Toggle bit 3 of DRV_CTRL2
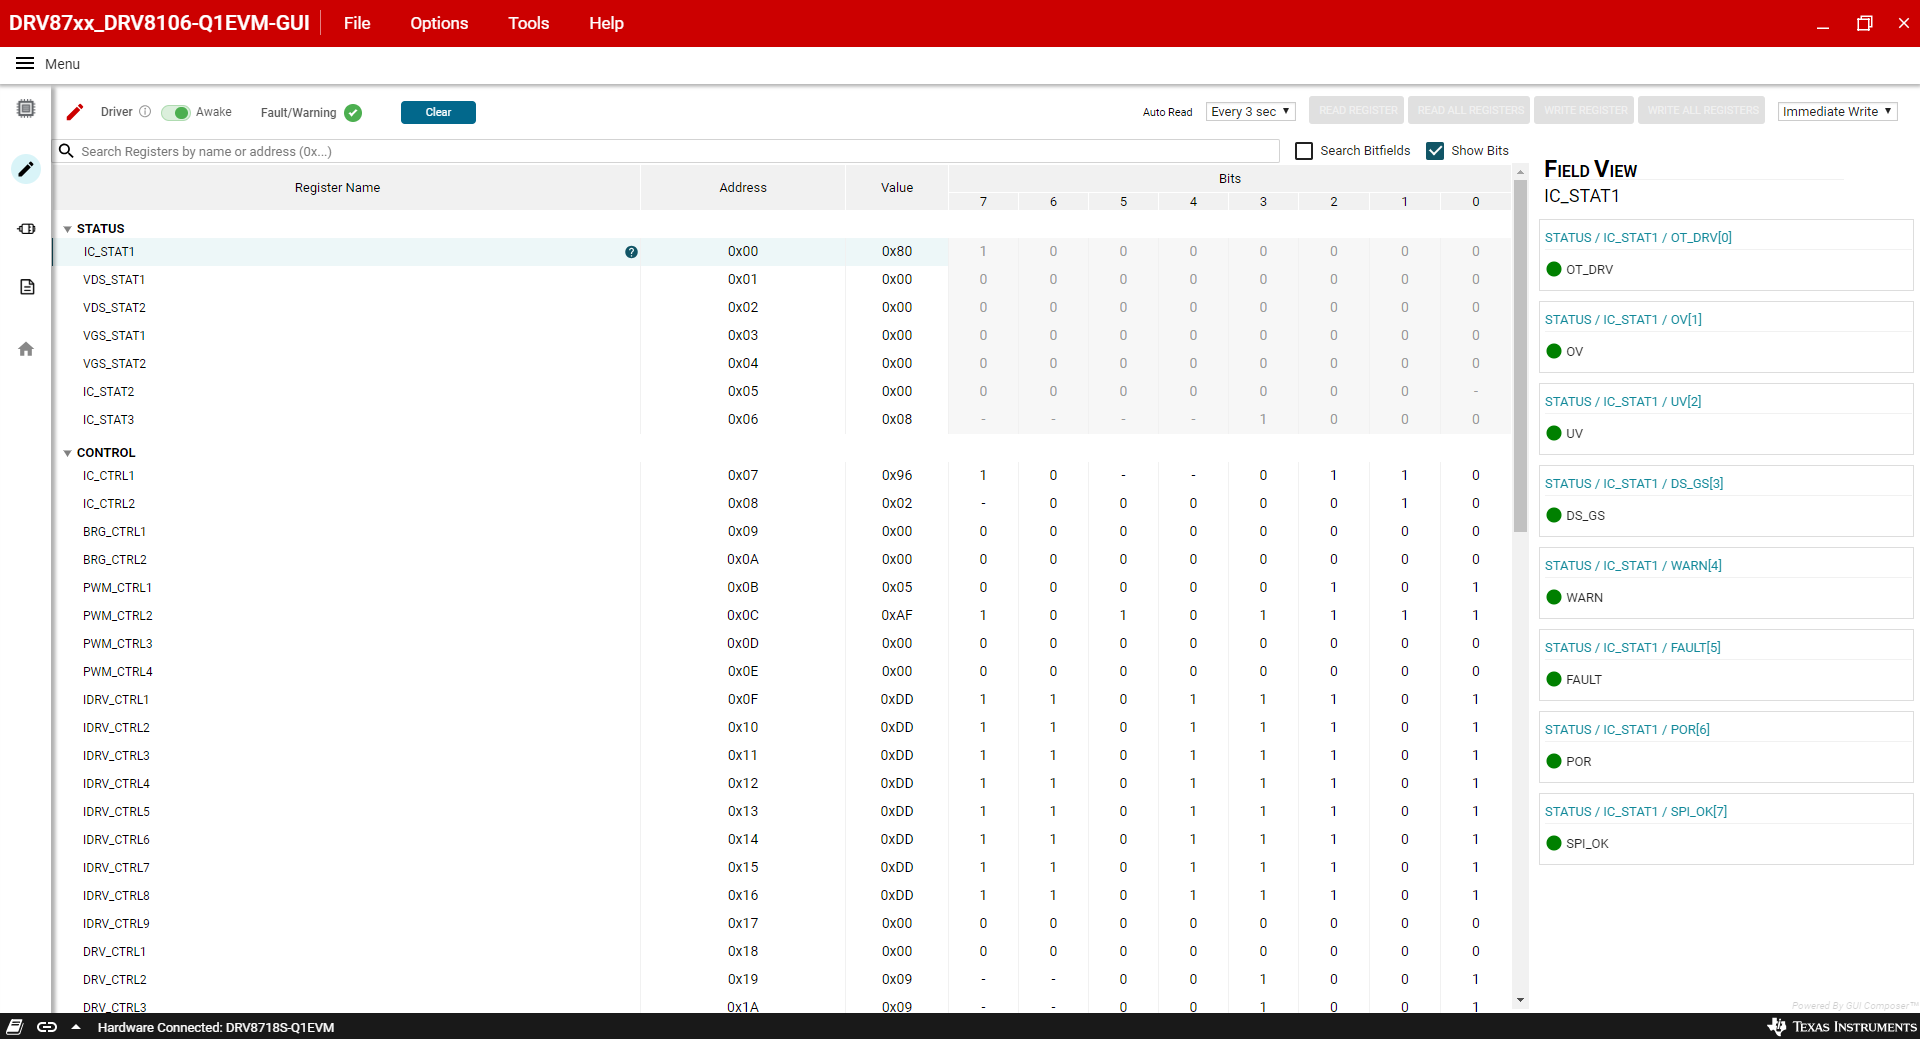 coord(1263,980)
